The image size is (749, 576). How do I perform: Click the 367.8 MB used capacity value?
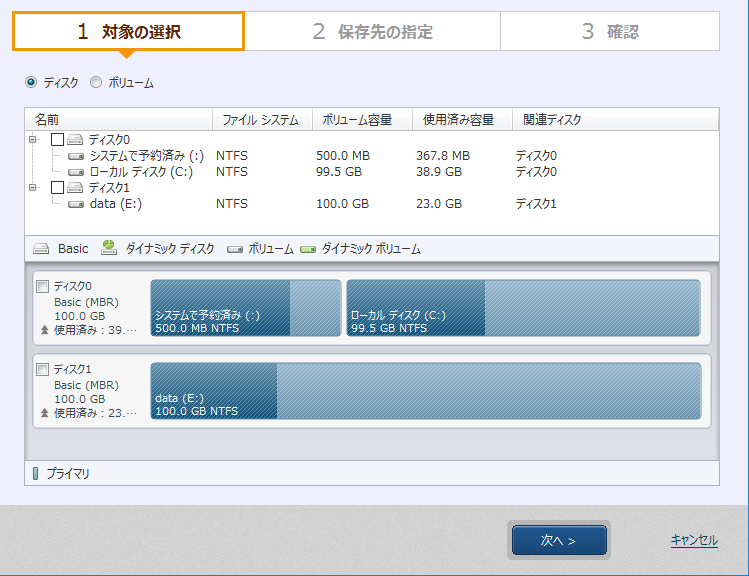[x=443, y=156]
